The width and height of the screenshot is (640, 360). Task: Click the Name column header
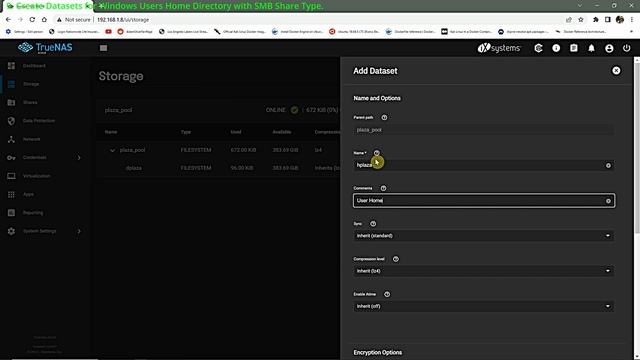tap(111, 132)
